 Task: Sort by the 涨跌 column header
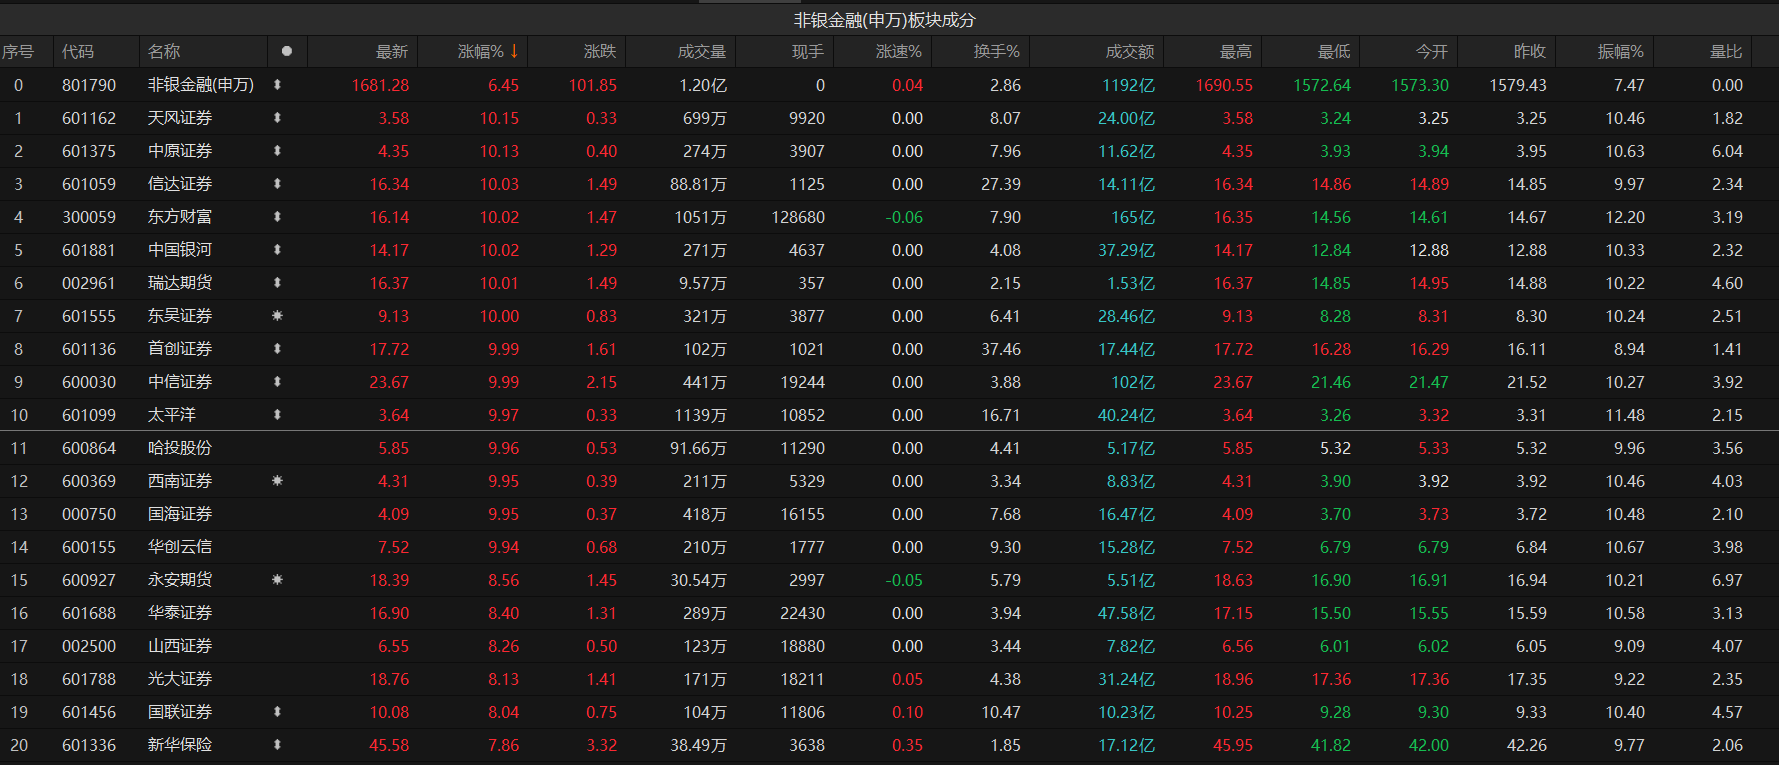point(600,51)
